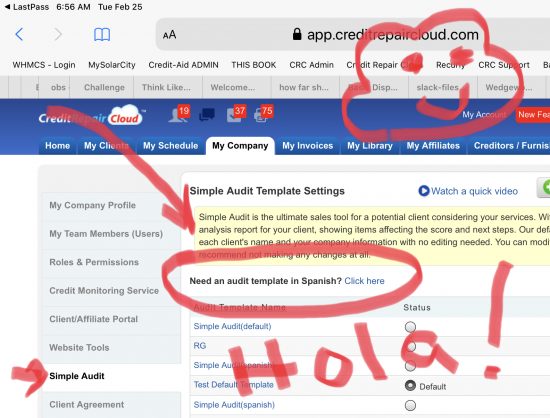The height and width of the screenshot is (418, 550).
Task: Select the Test Default Template radio button
Action: [410, 385]
